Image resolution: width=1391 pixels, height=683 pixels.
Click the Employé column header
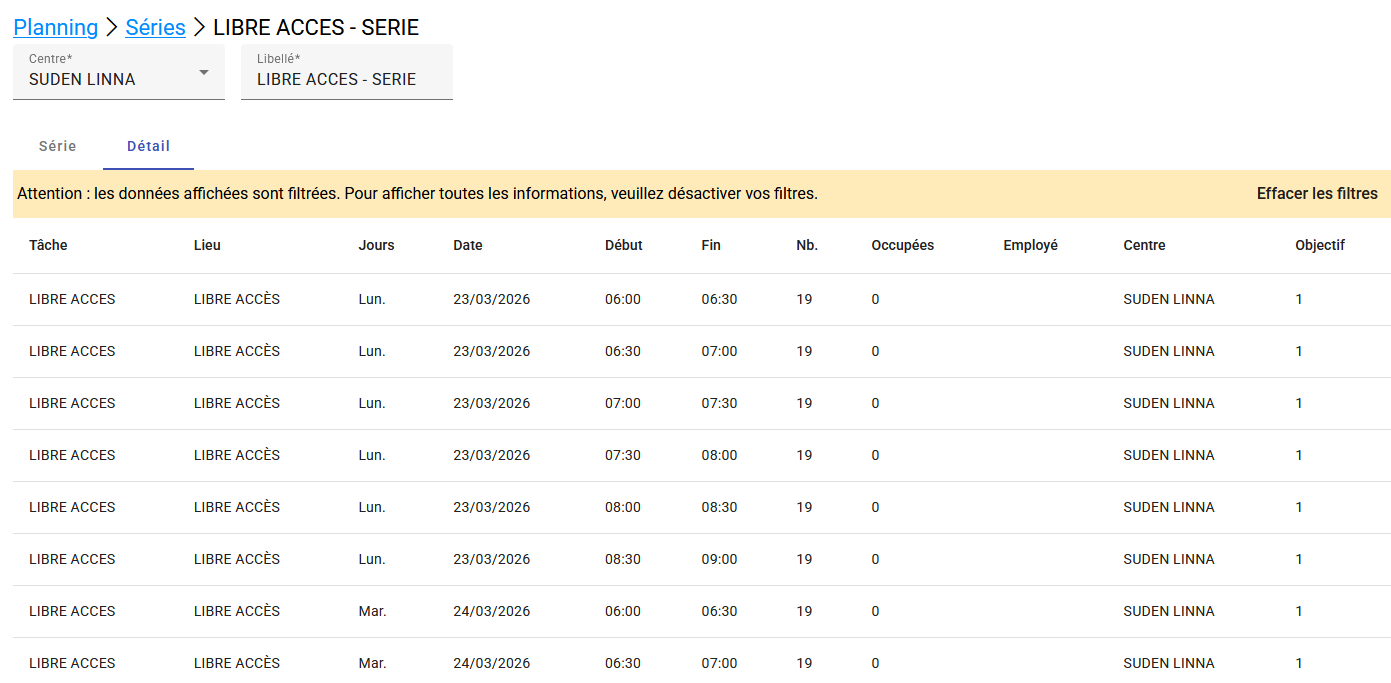[1030, 245]
